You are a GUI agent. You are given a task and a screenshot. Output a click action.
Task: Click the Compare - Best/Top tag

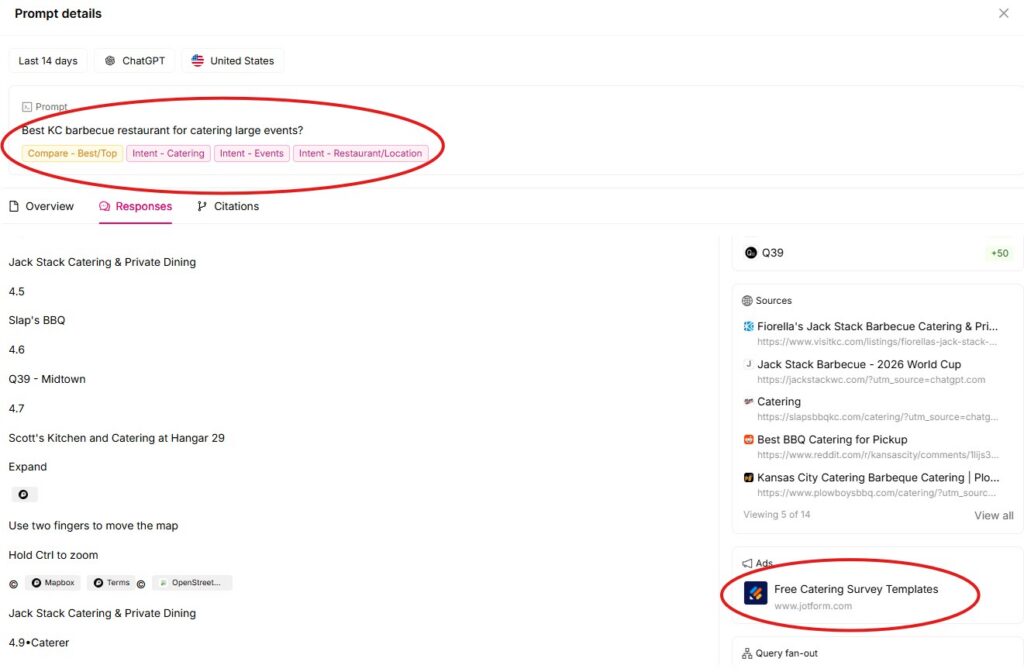[72, 153]
